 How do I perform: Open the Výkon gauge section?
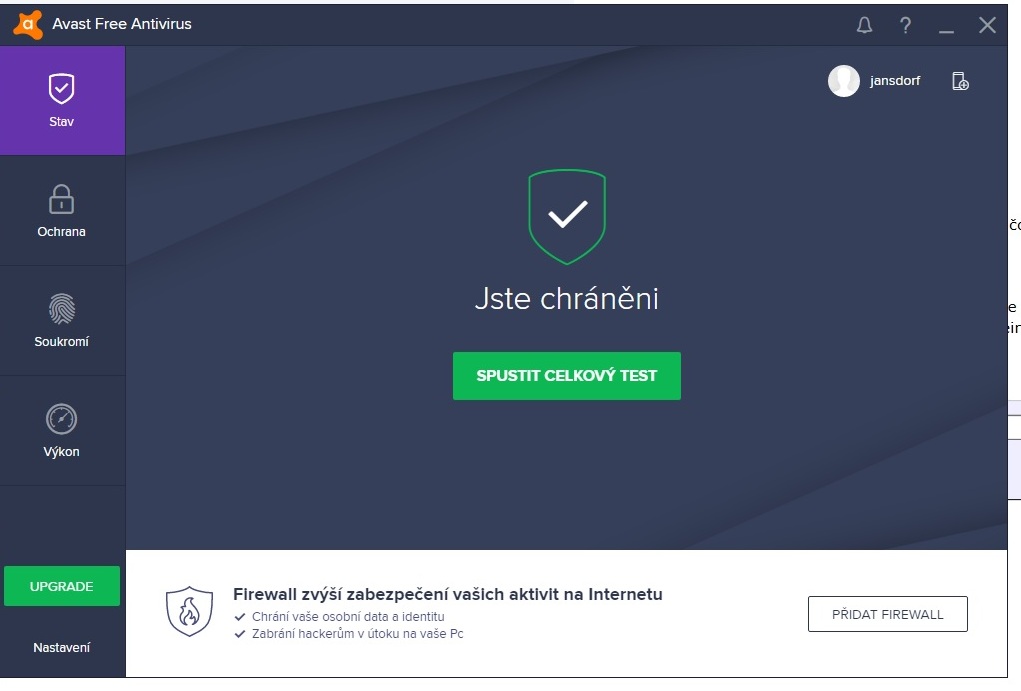click(x=62, y=430)
